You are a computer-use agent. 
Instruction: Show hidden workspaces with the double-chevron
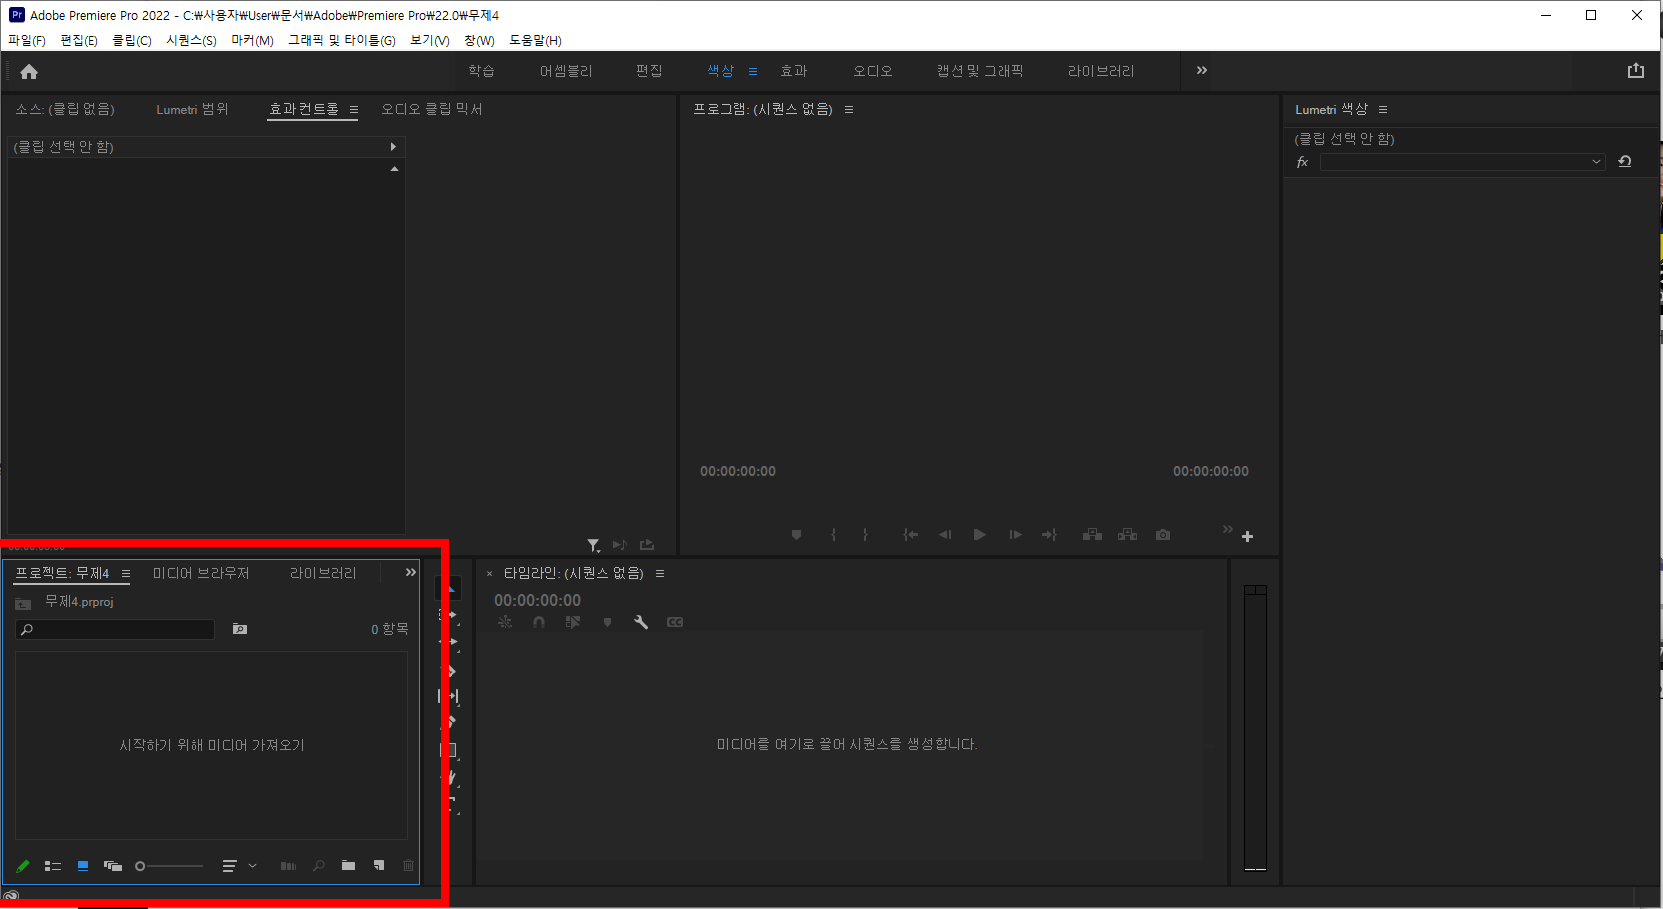click(1202, 70)
